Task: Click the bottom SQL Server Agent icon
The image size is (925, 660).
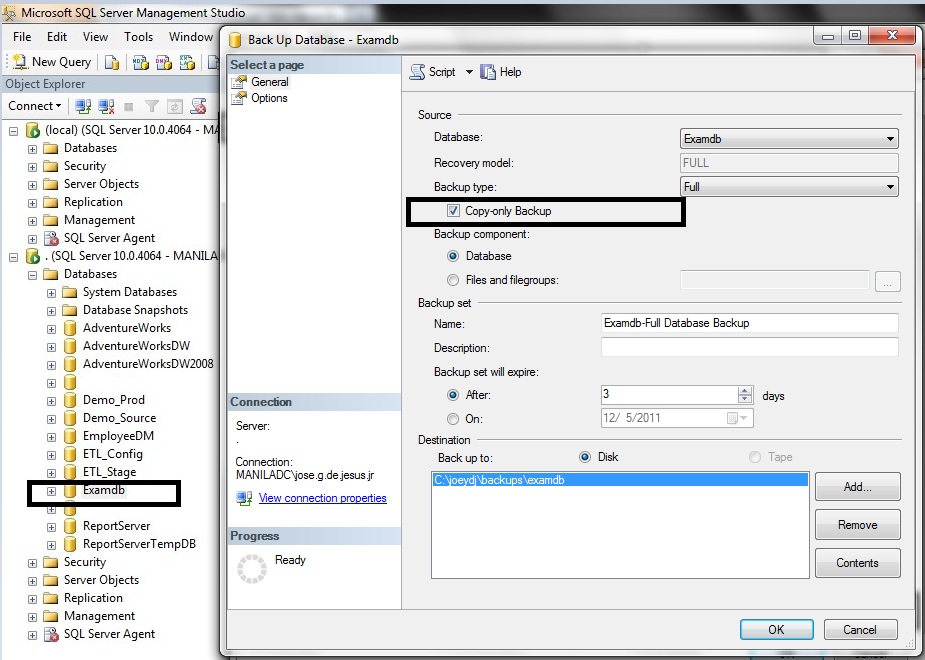Action: [x=52, y=634]
